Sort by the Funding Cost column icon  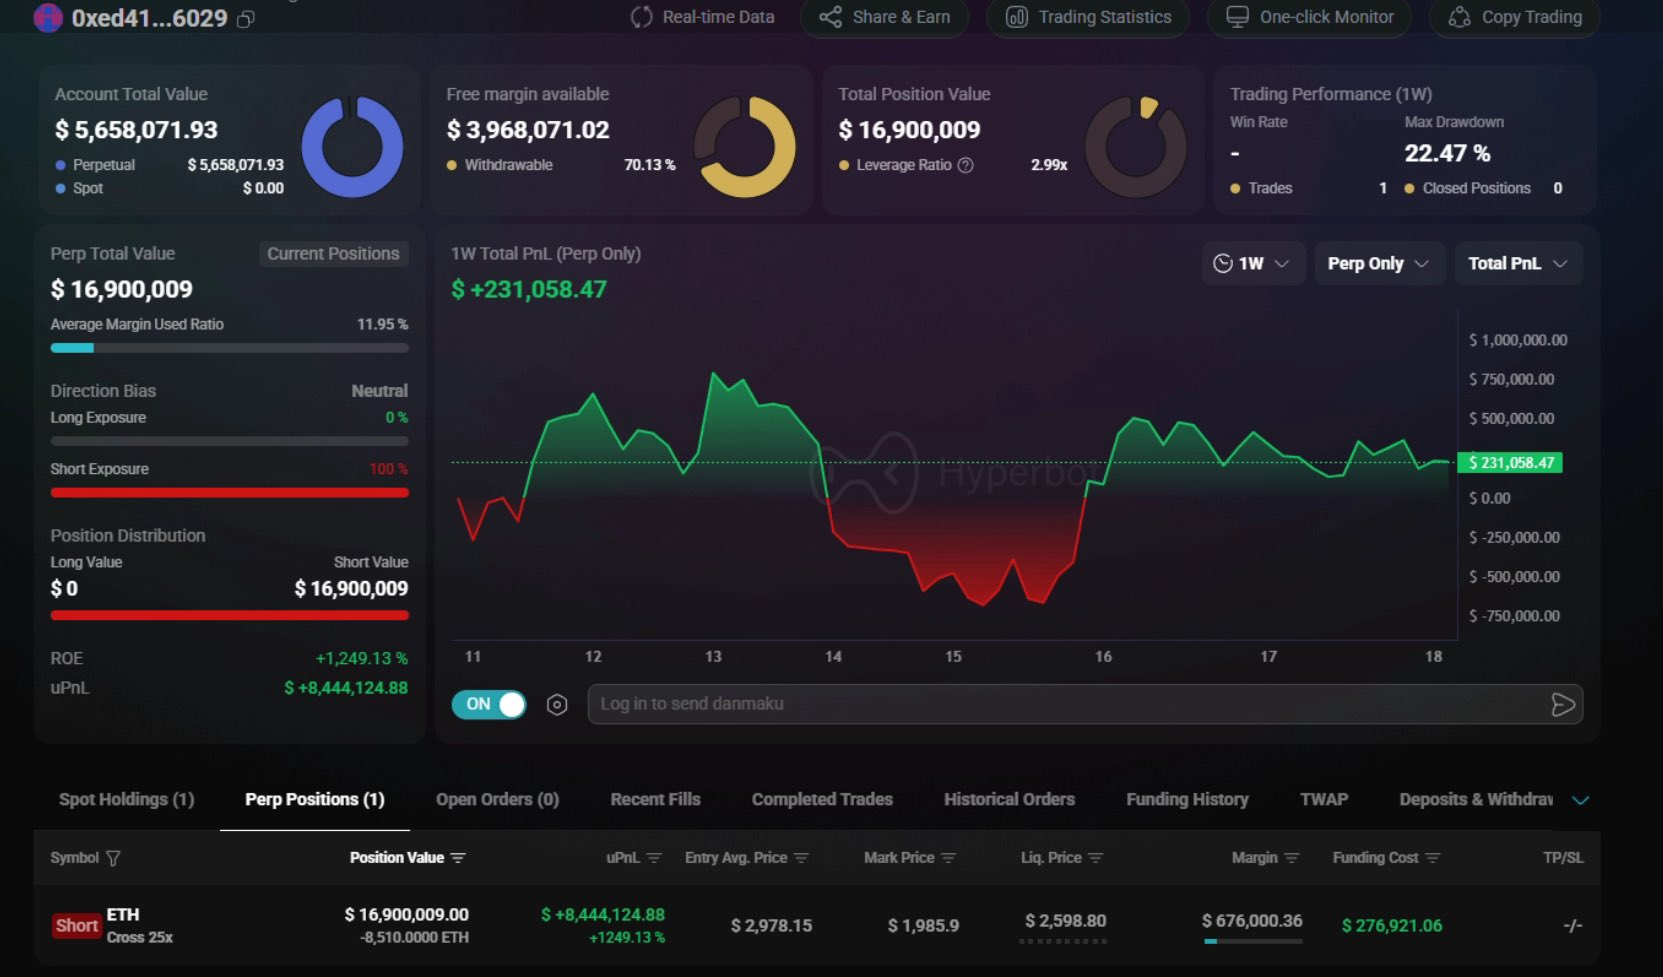[1432, 858]
